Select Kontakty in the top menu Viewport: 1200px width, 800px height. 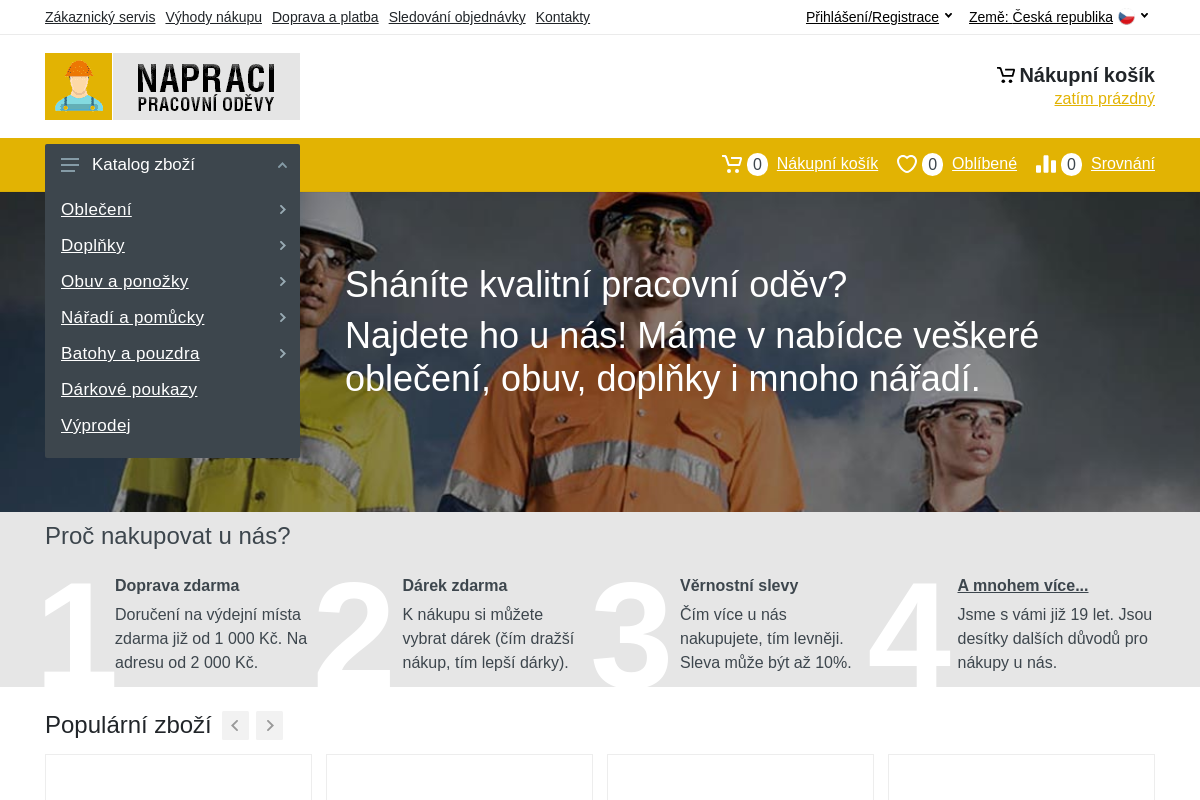[x=562, y=16]
